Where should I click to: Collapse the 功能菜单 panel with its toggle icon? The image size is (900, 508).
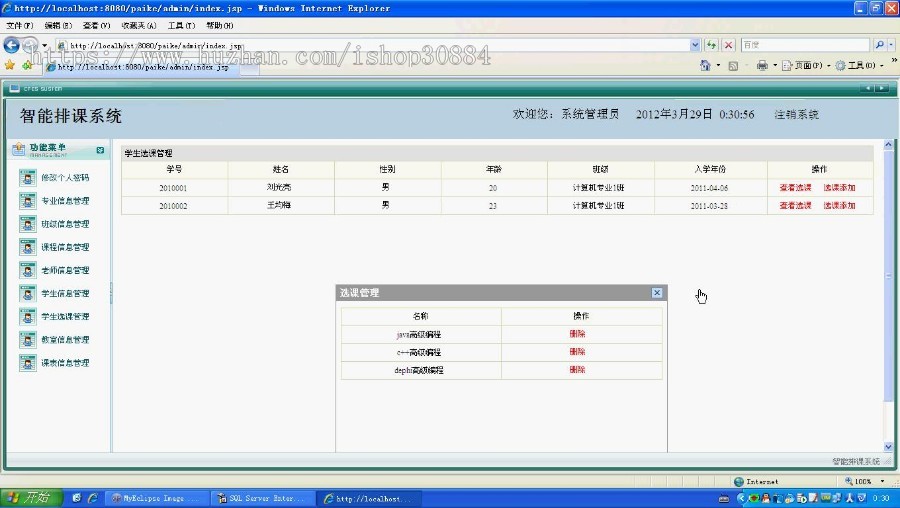click(x=100, y=150)
